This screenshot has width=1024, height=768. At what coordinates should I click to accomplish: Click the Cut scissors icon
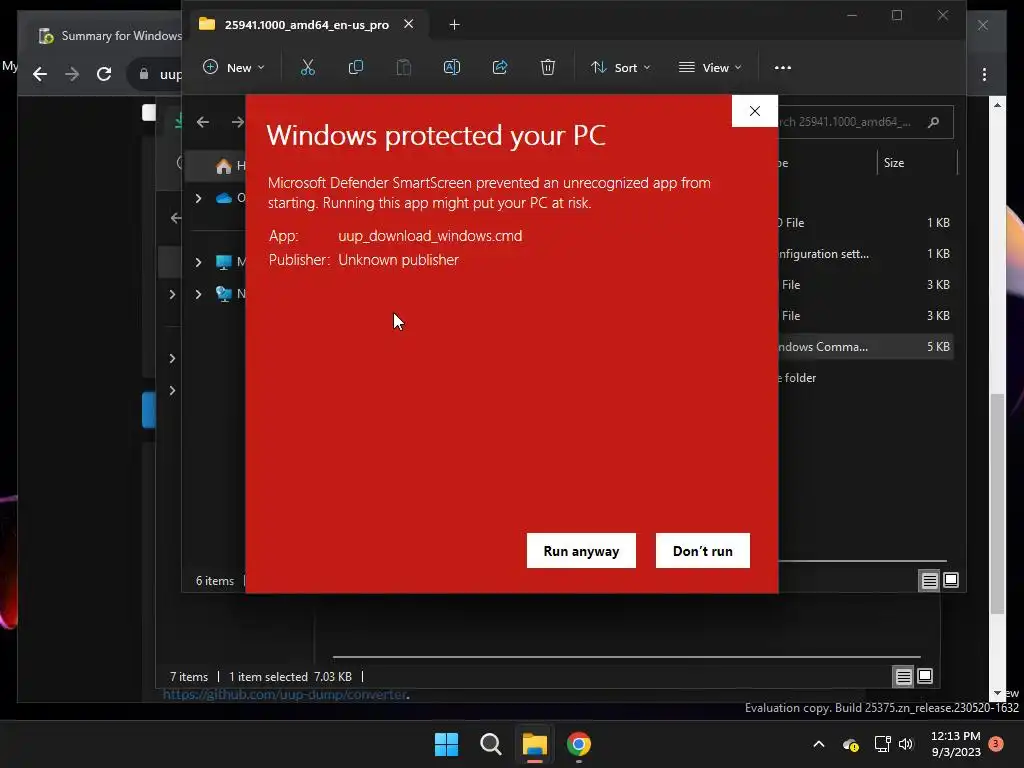(308, 67)
